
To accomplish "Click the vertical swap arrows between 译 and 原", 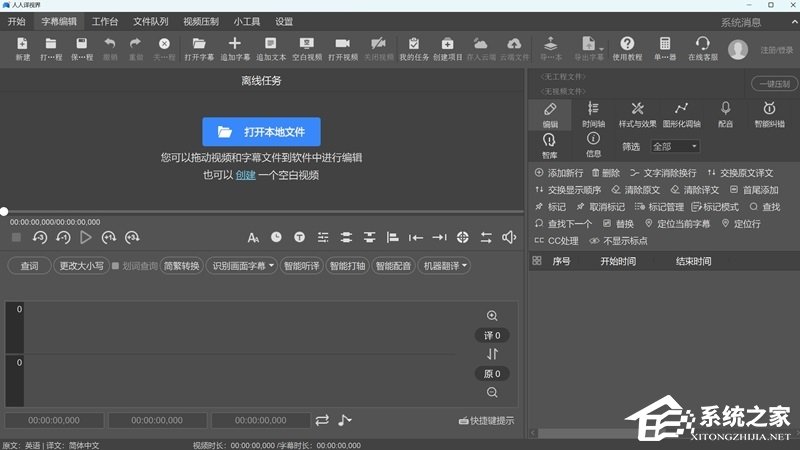I will [x=492, y=354].
